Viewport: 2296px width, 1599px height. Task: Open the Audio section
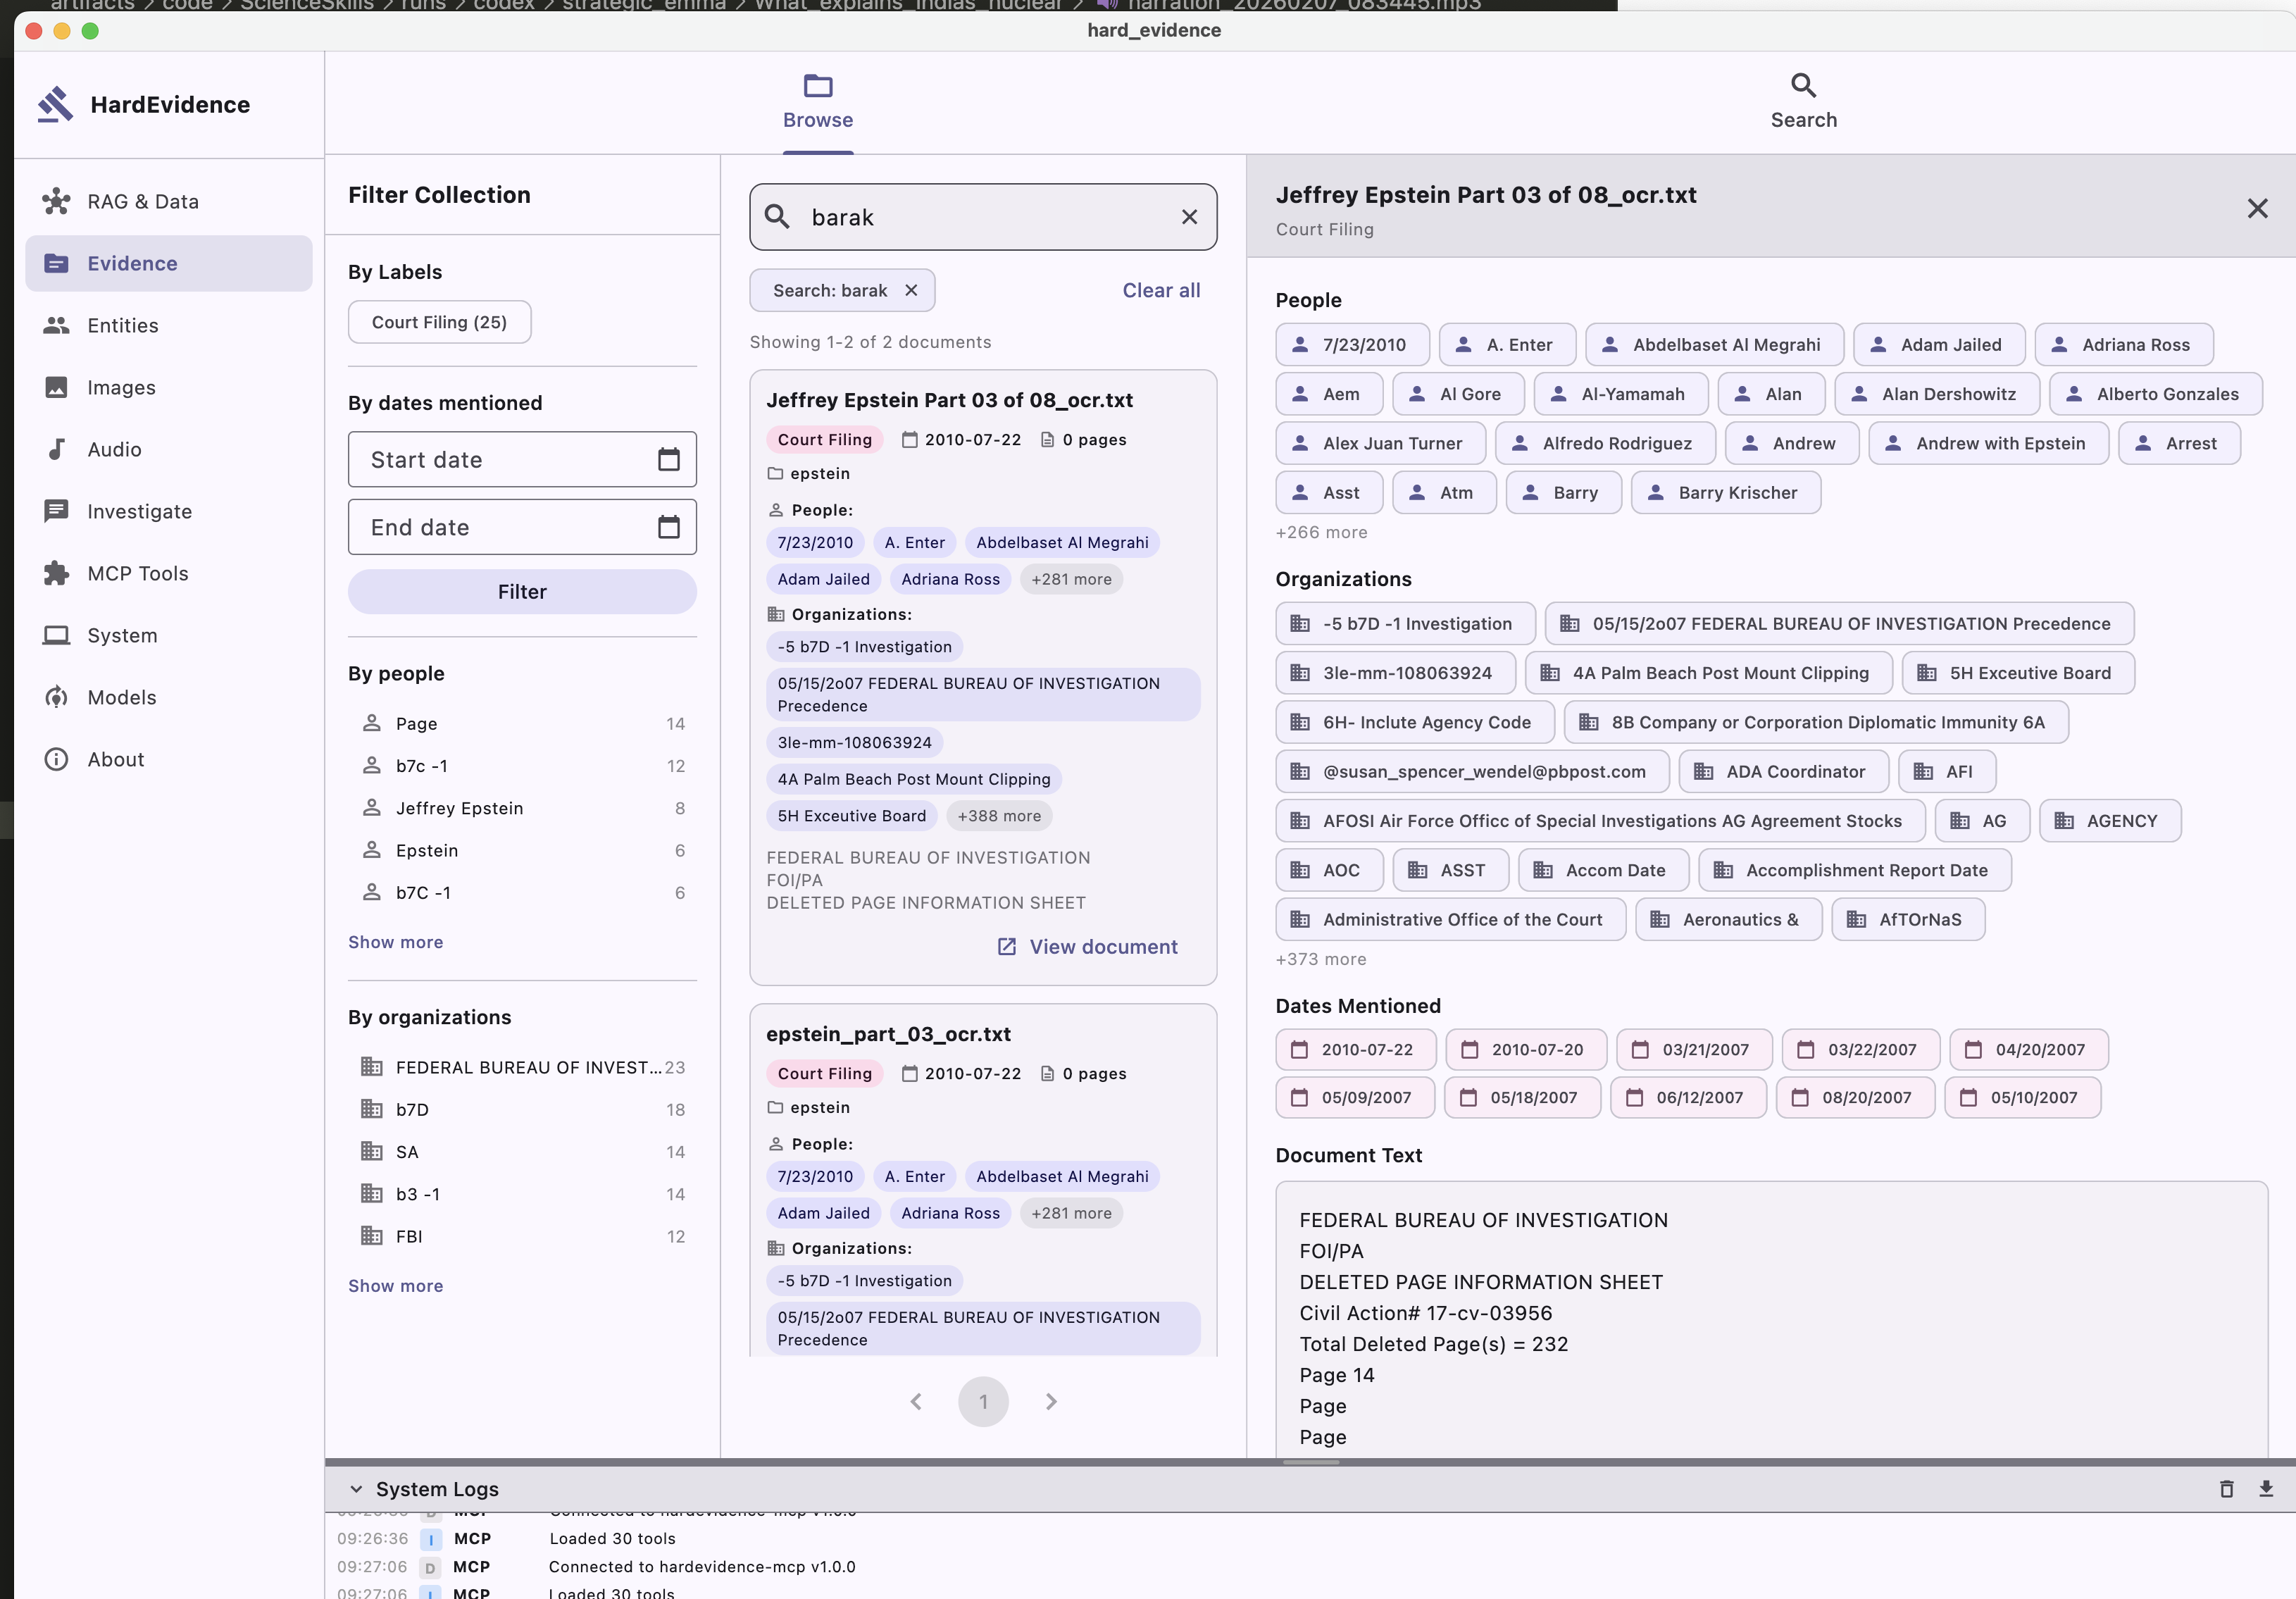[x=114, y=449]
